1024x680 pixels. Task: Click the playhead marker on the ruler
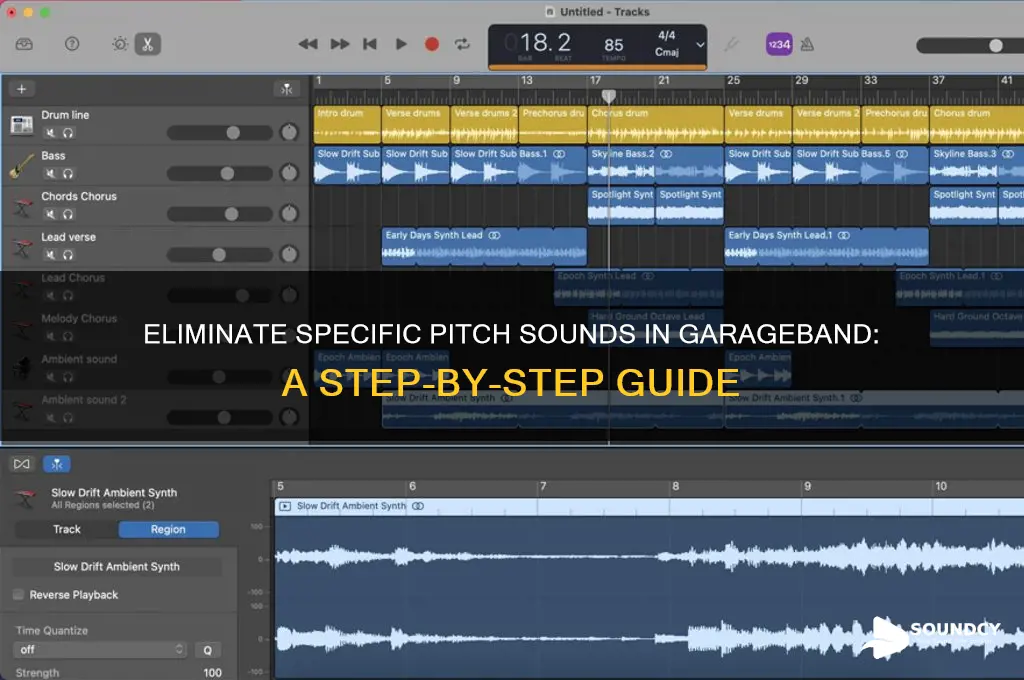(x=609, y=97)
